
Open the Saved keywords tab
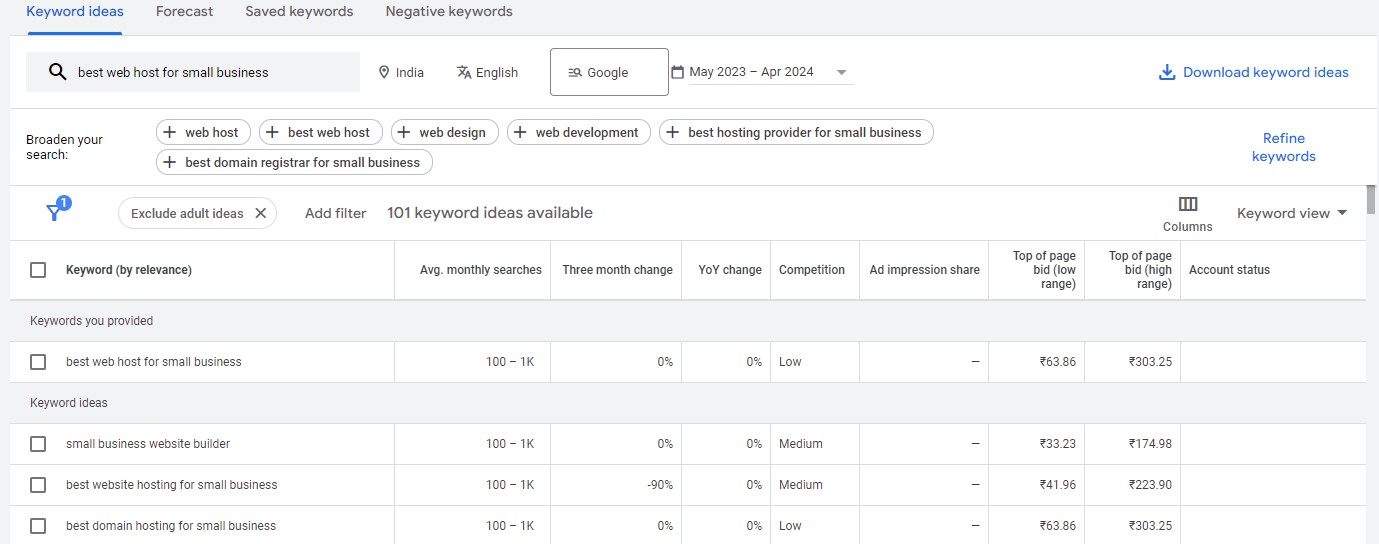(299, 12)
